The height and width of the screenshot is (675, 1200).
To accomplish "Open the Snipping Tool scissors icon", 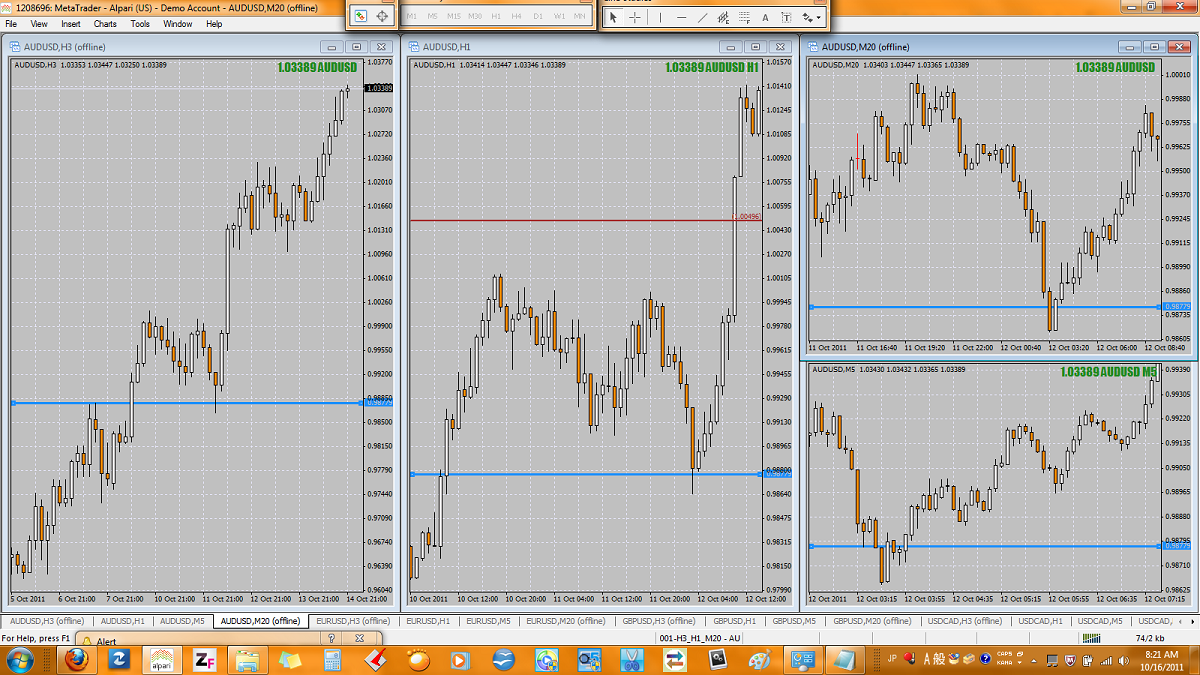I will [x=632, y=659].
